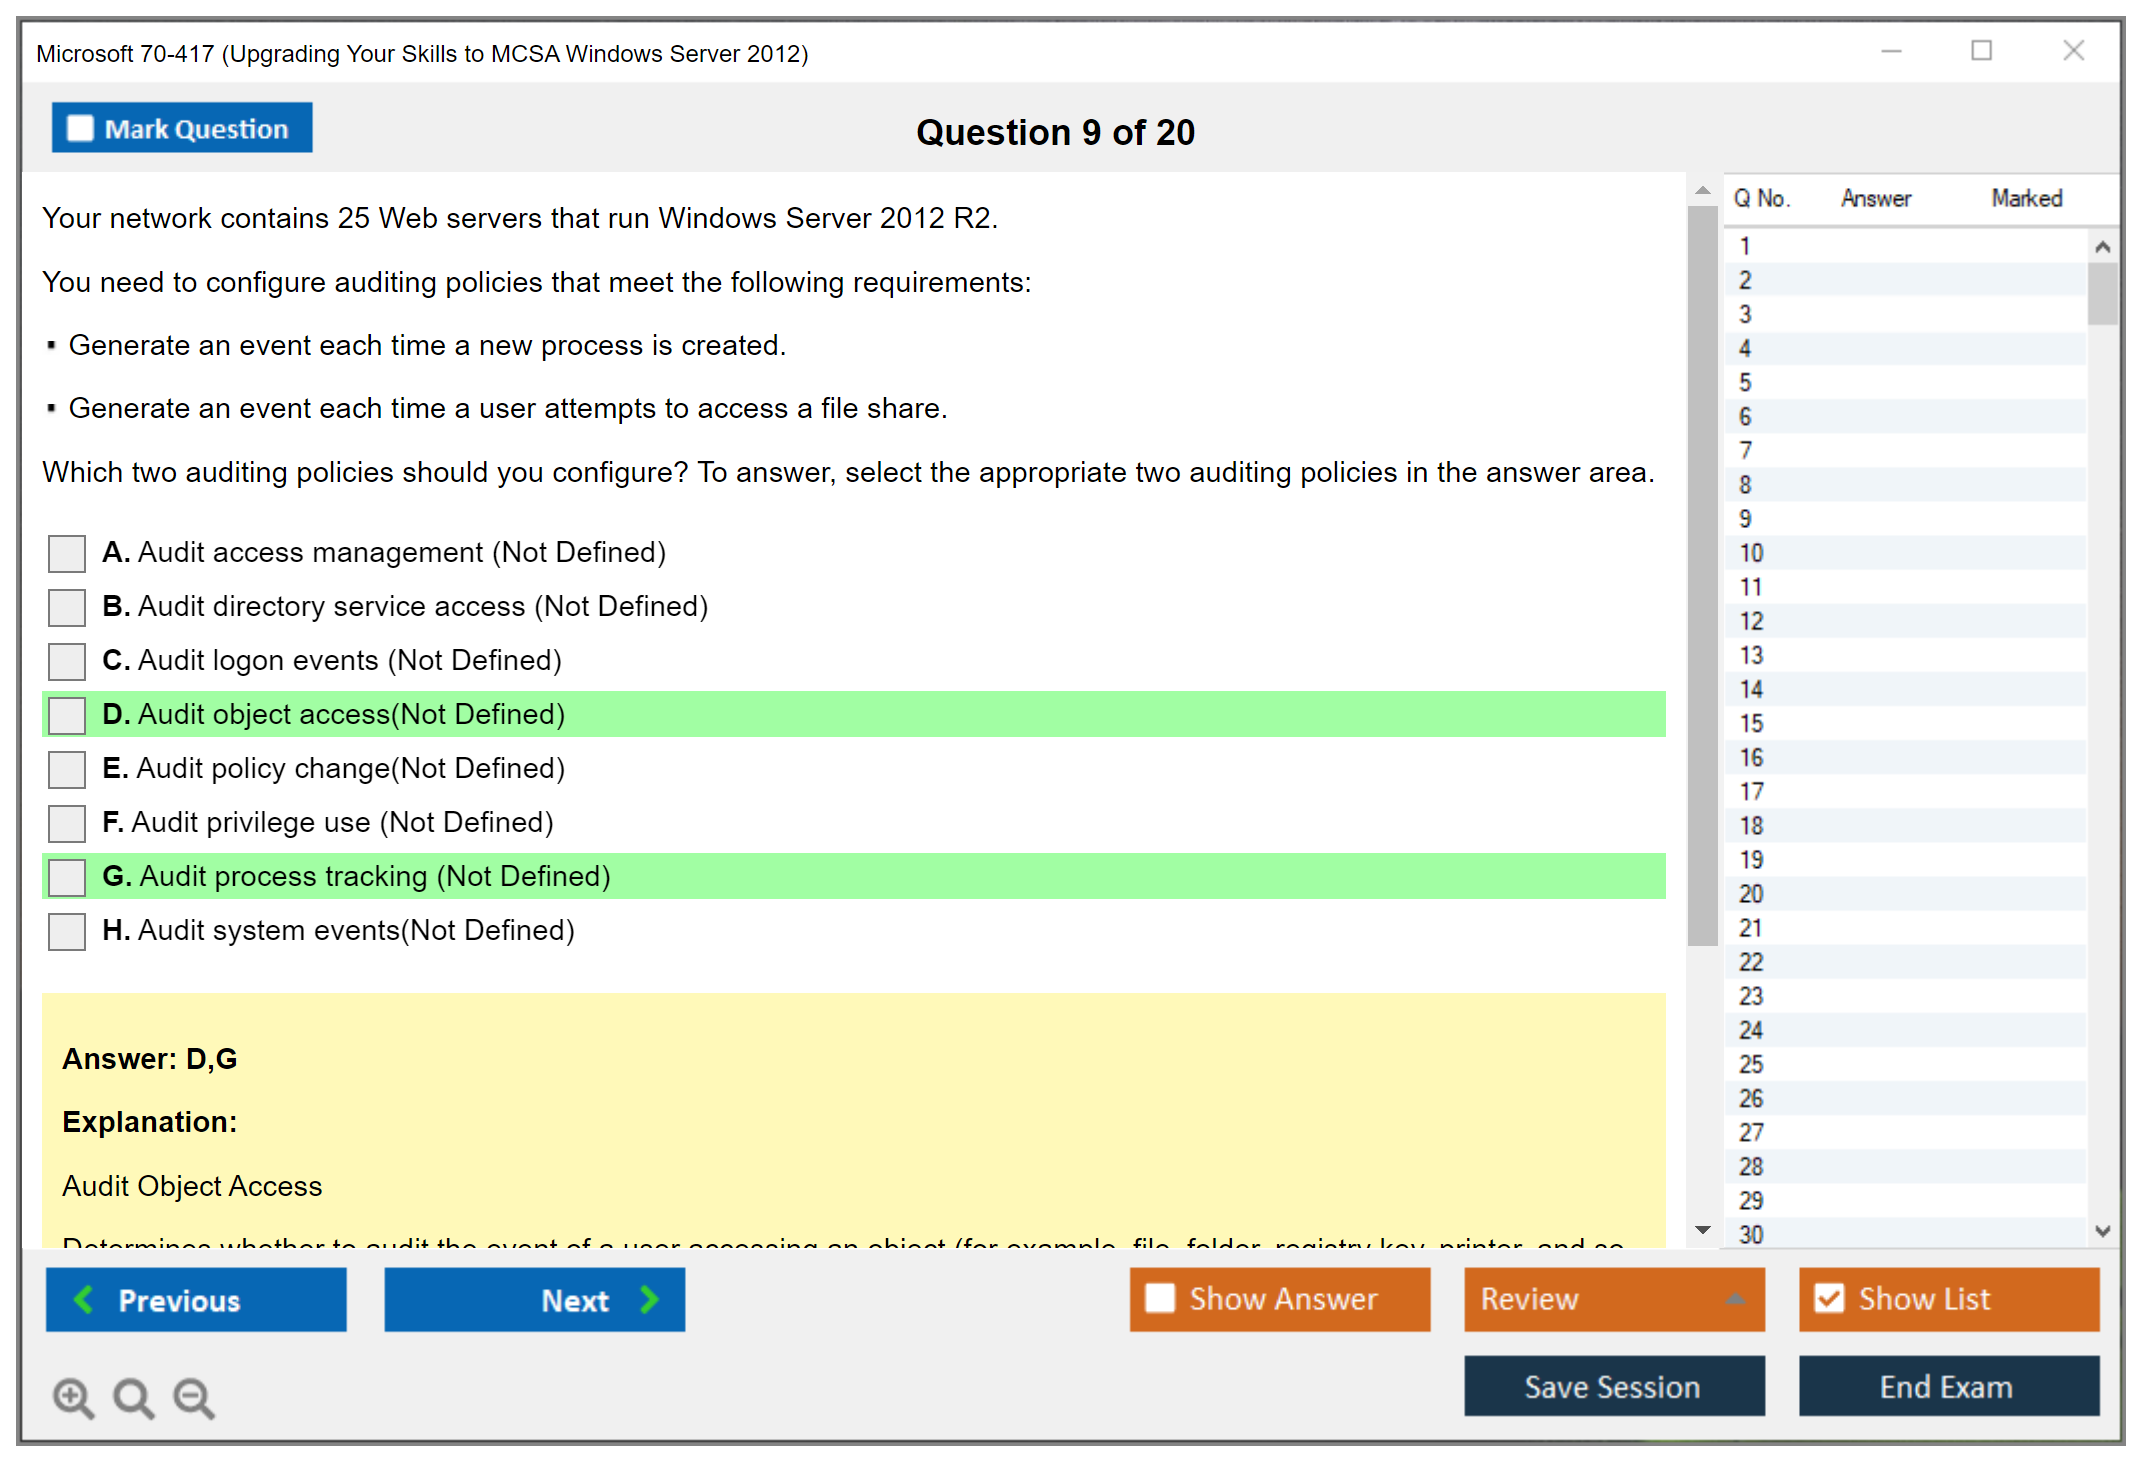Click the question pane vertical scrollbar
The height and width of the screenshot is (1470, 2150).
coord(1702,575)
